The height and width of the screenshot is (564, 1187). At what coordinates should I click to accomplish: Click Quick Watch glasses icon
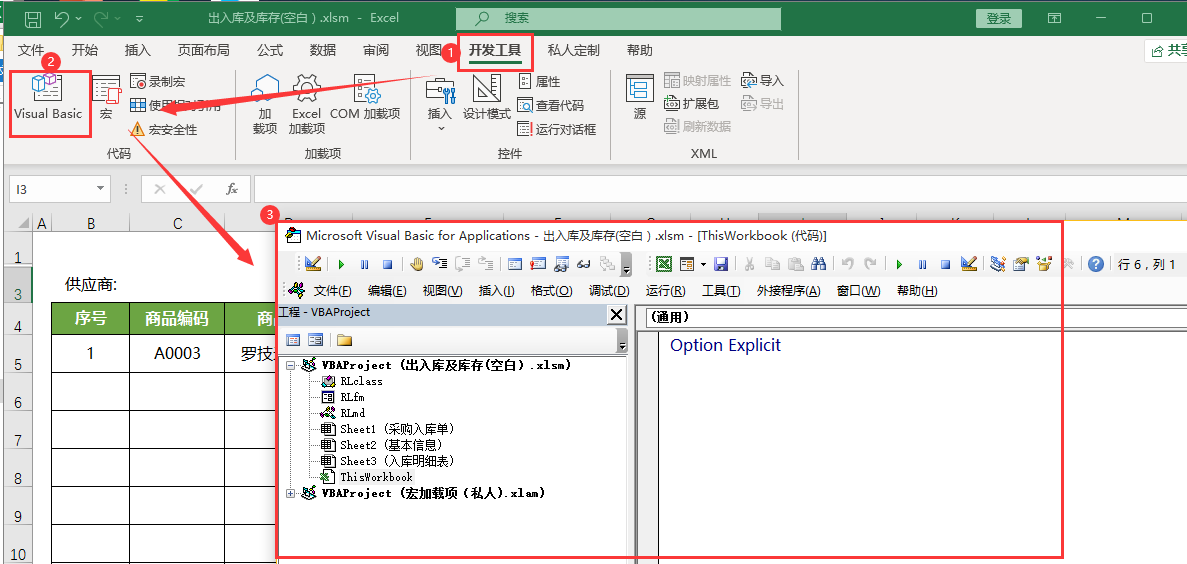584,264
